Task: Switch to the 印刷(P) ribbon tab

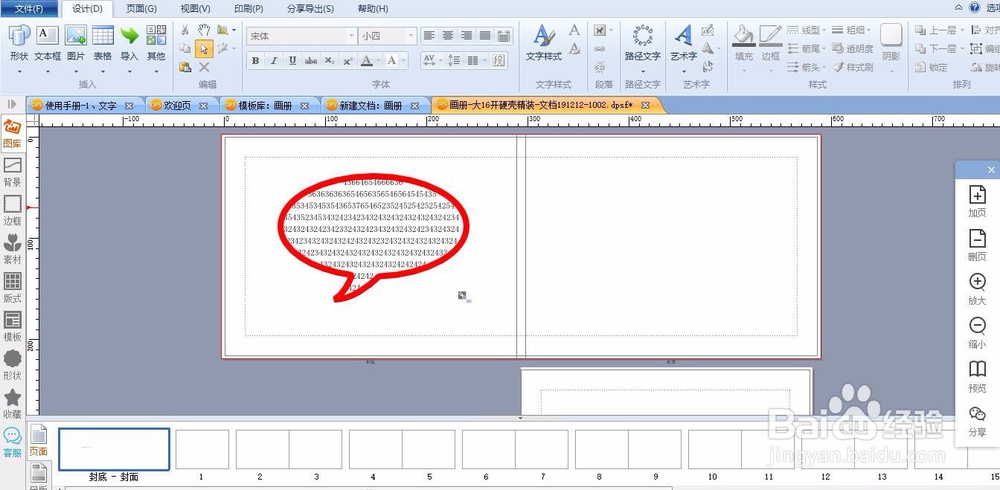Action: 248,8
